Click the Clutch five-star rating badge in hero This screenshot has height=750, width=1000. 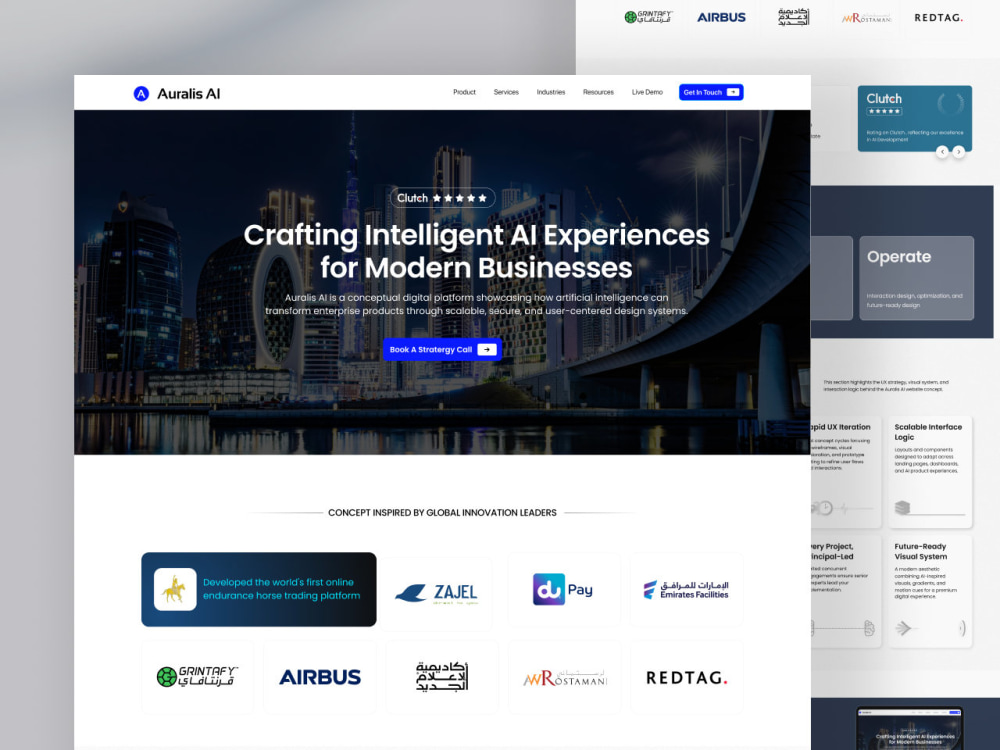[443, 198]
